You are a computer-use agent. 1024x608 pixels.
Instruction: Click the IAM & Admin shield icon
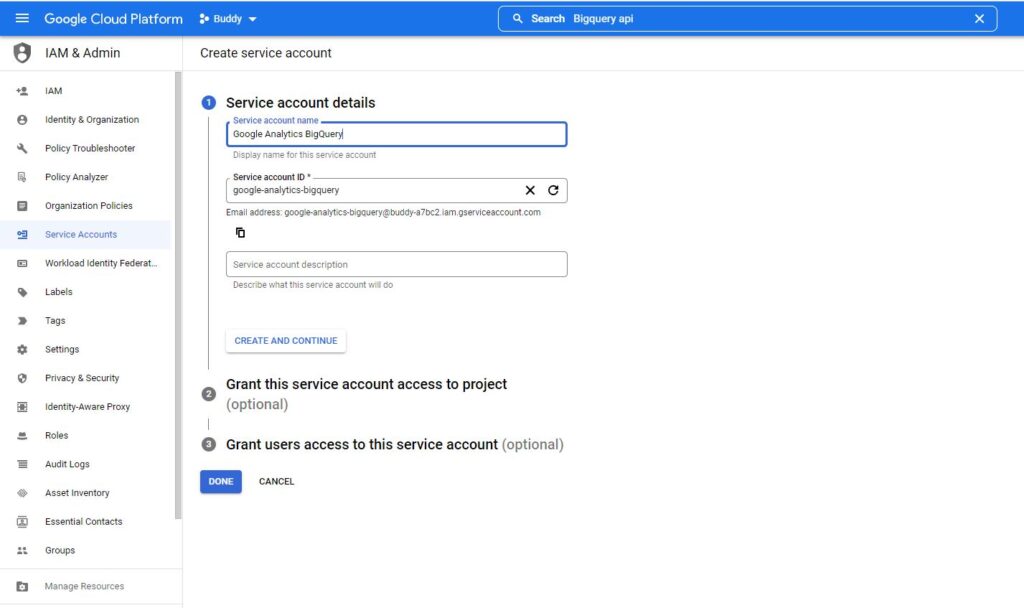(x=22, y=53)
